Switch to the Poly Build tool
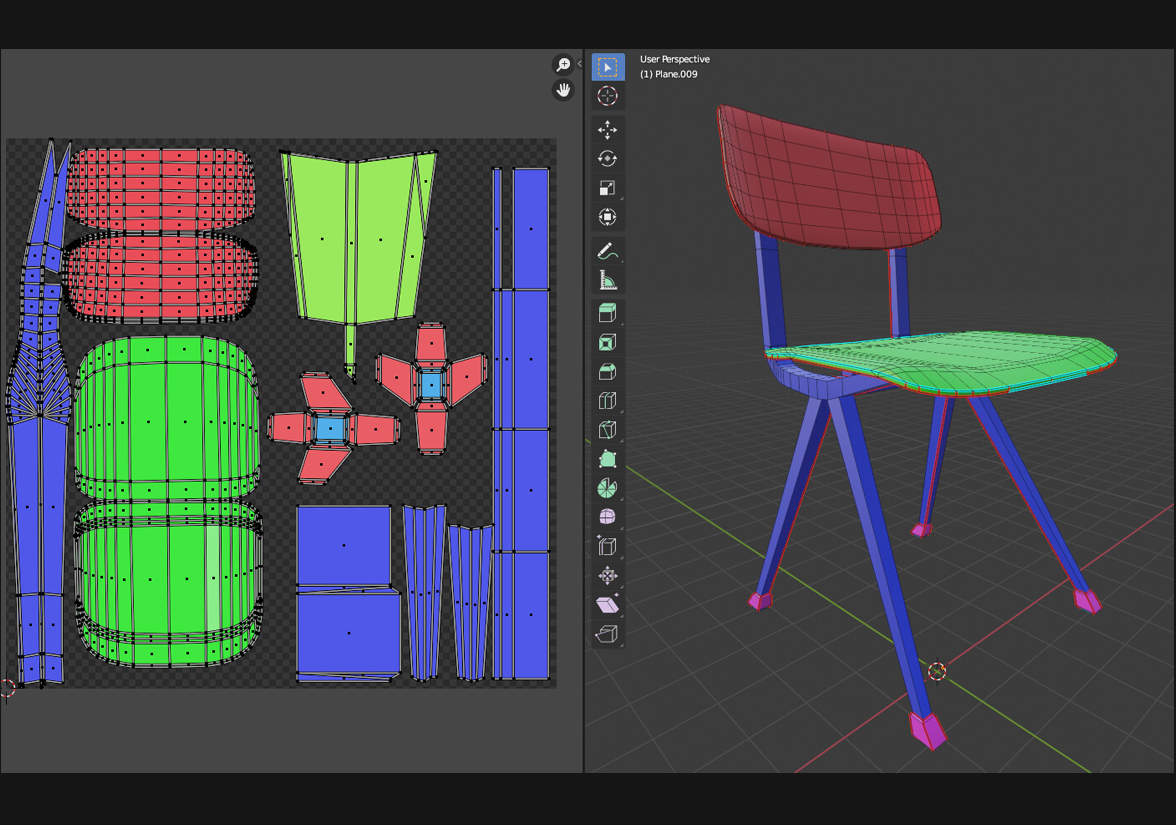 pos(607,459)
